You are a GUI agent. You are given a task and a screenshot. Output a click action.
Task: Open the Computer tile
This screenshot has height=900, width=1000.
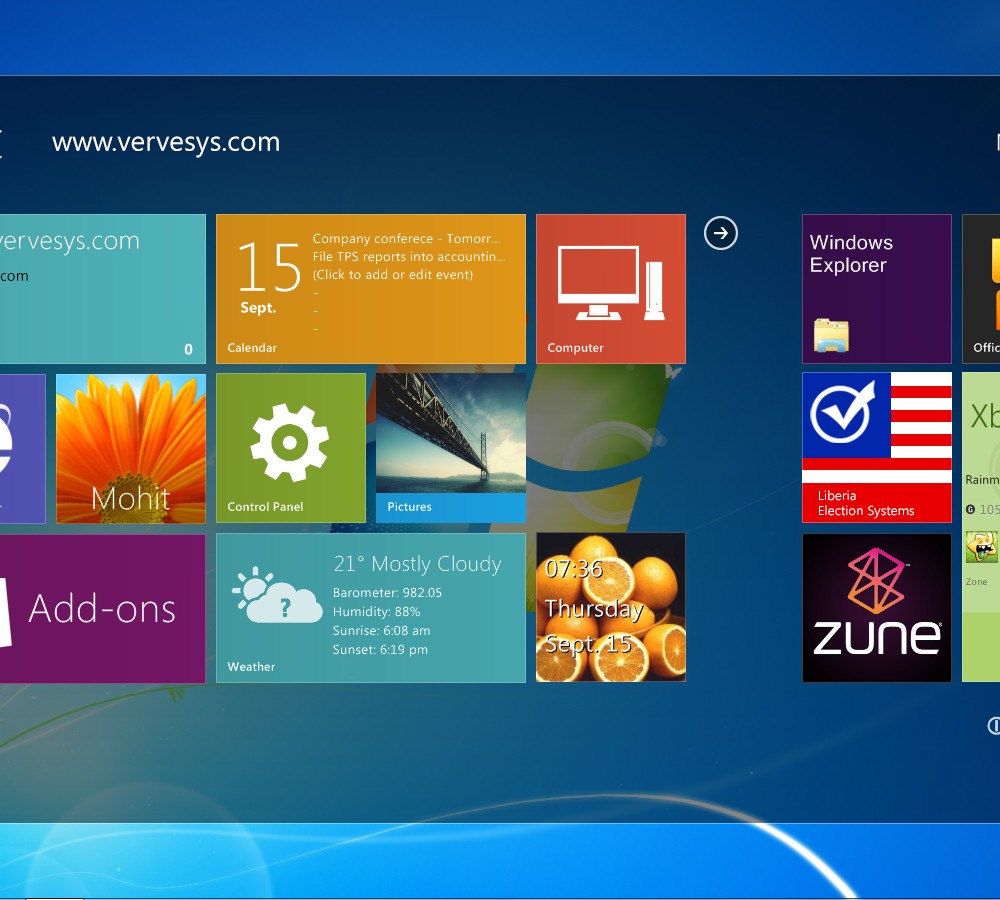610,288
